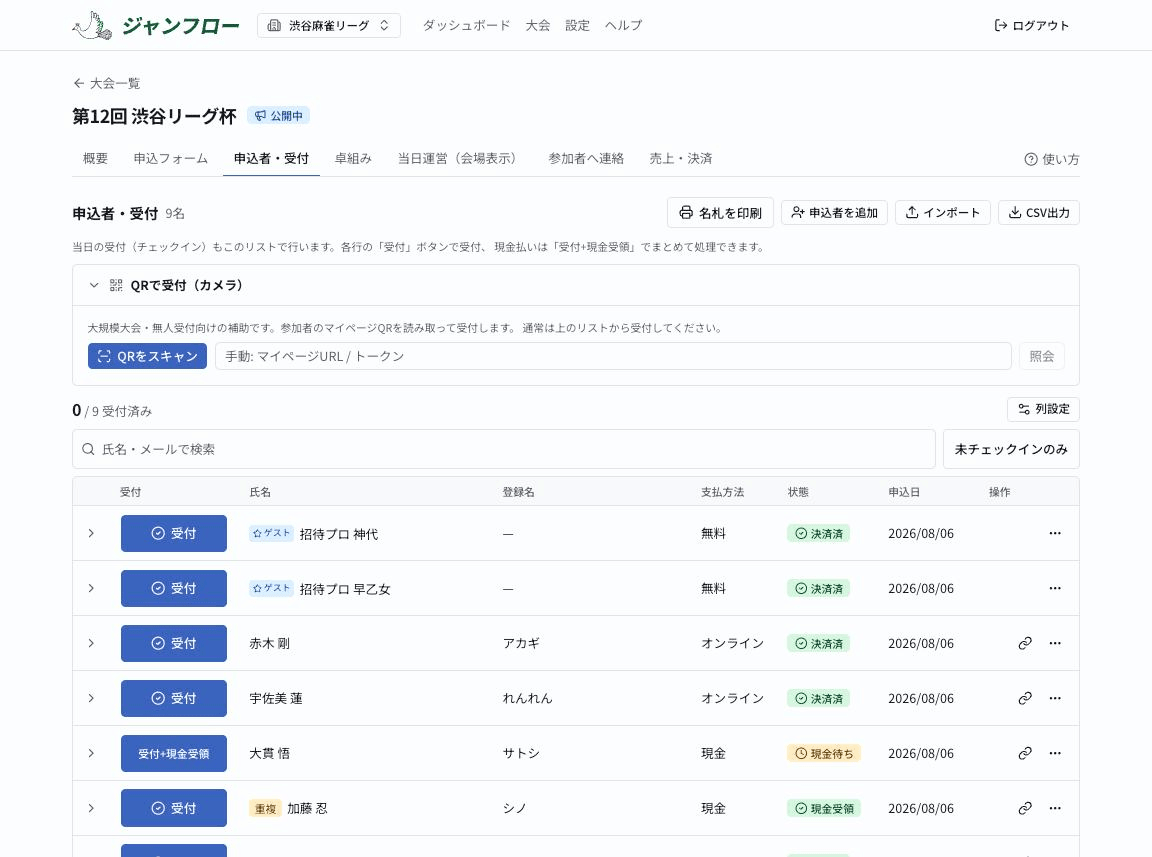The height and width of the screenshot is (857, 1152).
Task: Open more actions for 大貫 悟
Action: click(1055, 753)
